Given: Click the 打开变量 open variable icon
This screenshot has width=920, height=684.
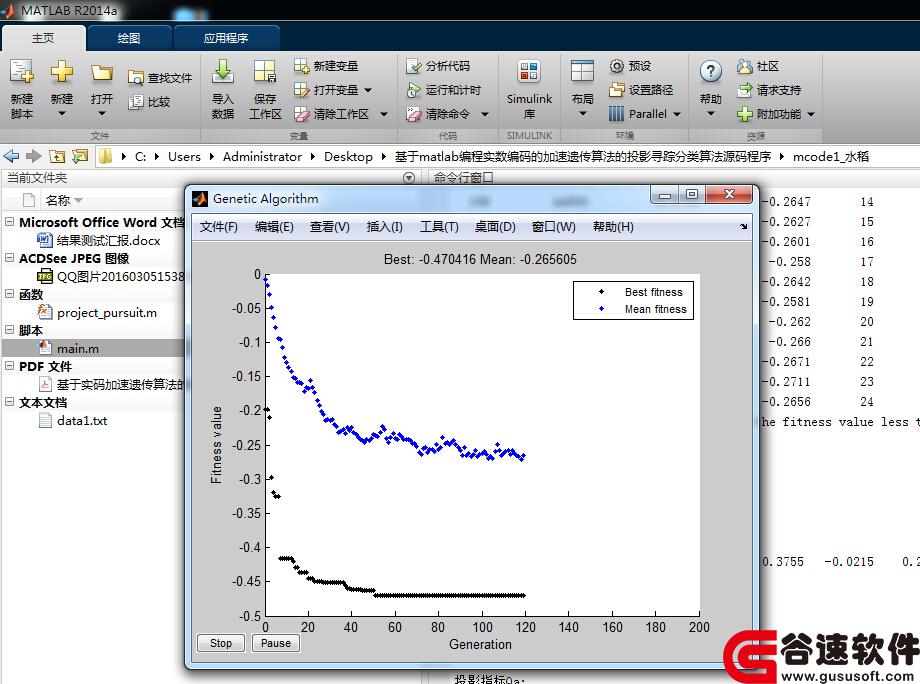Looking at the screenshot, I should pyautogui.click(x=302, y=90).
